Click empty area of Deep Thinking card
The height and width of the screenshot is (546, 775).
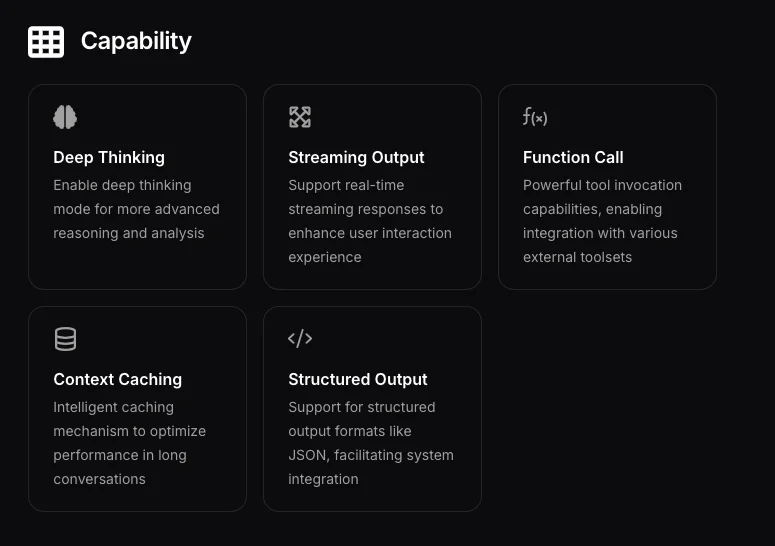click(x=137, y=266)
